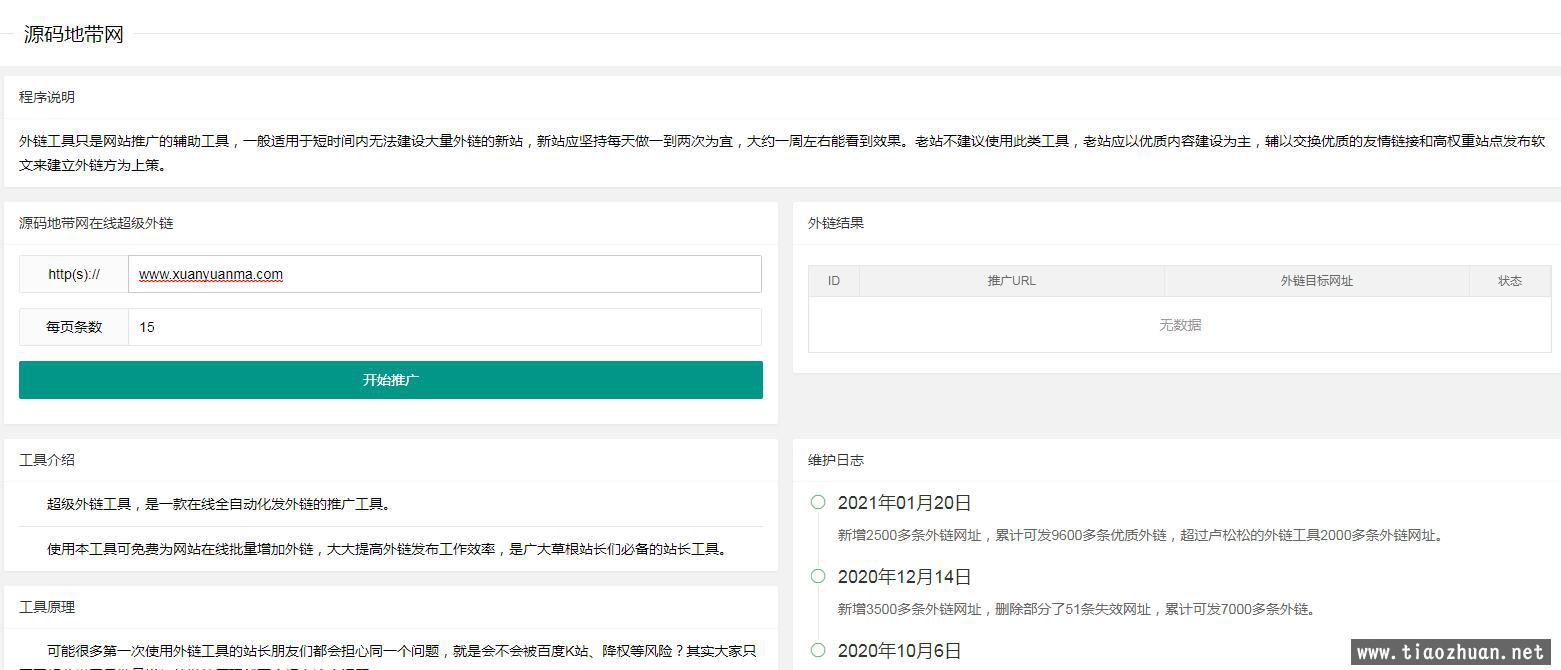This screenshot has width=1561, height=670.
Task: Click the http(s):// prefix label
Action: [74, 274]
